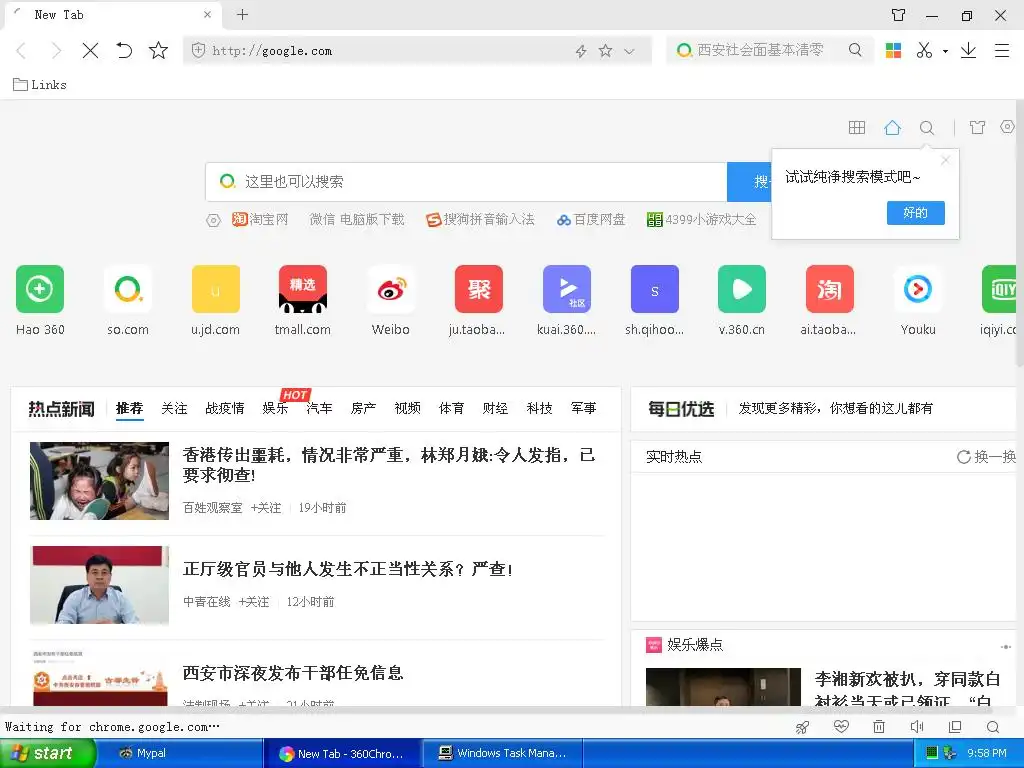Open the 搜狗拼音输入法 link

(480, 219)
